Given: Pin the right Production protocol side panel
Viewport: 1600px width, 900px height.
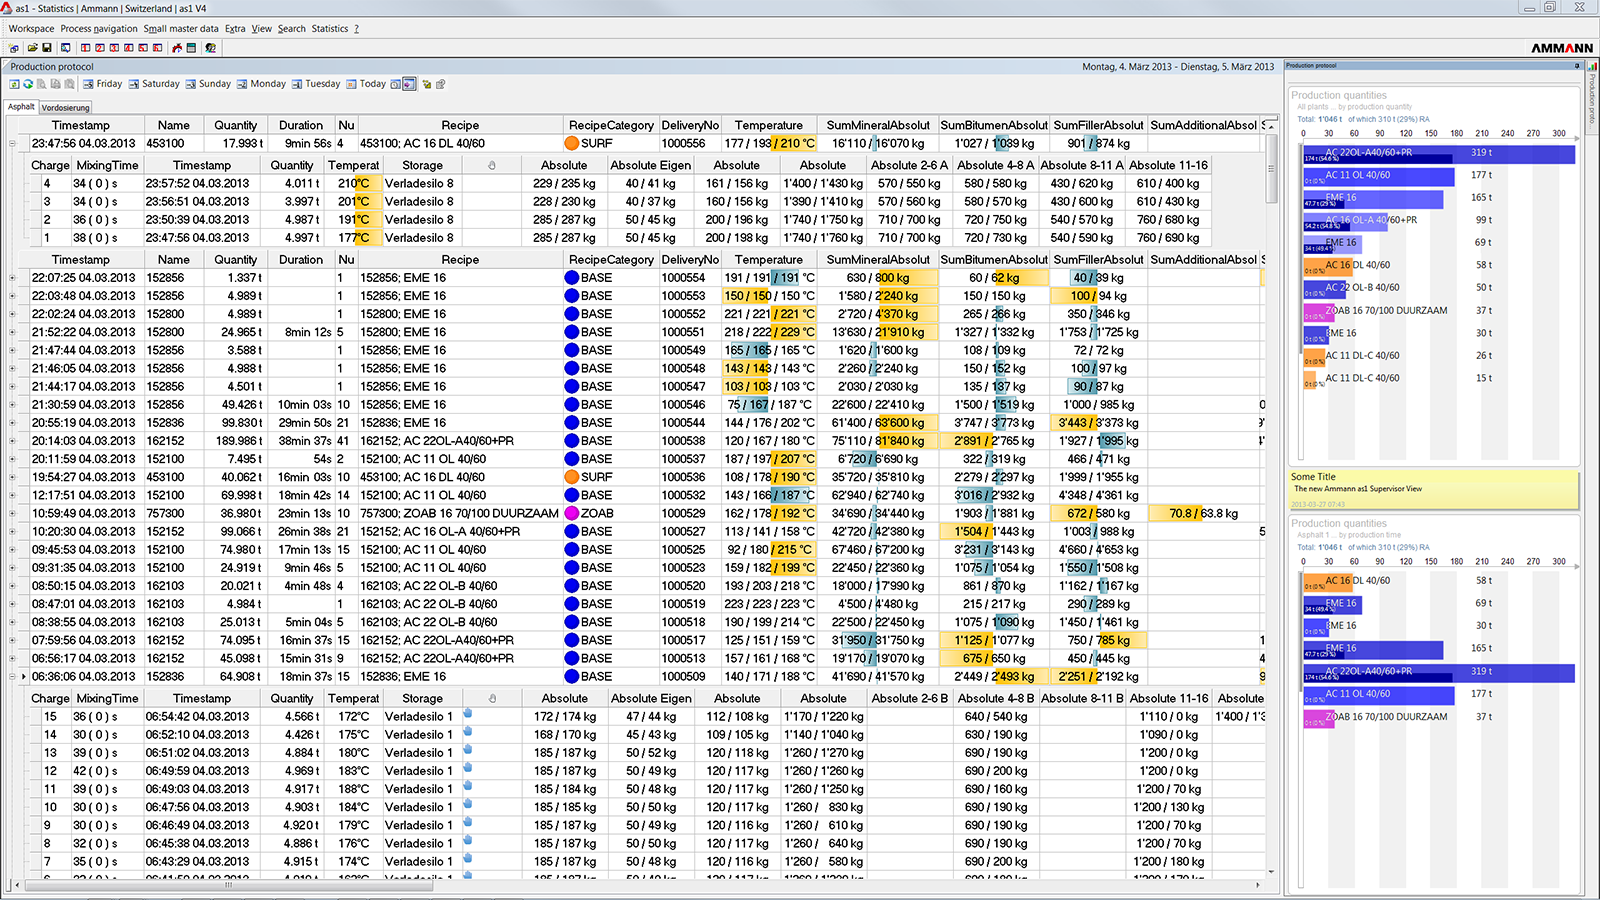Looking at the screenshot, I should coord(1577,66).
